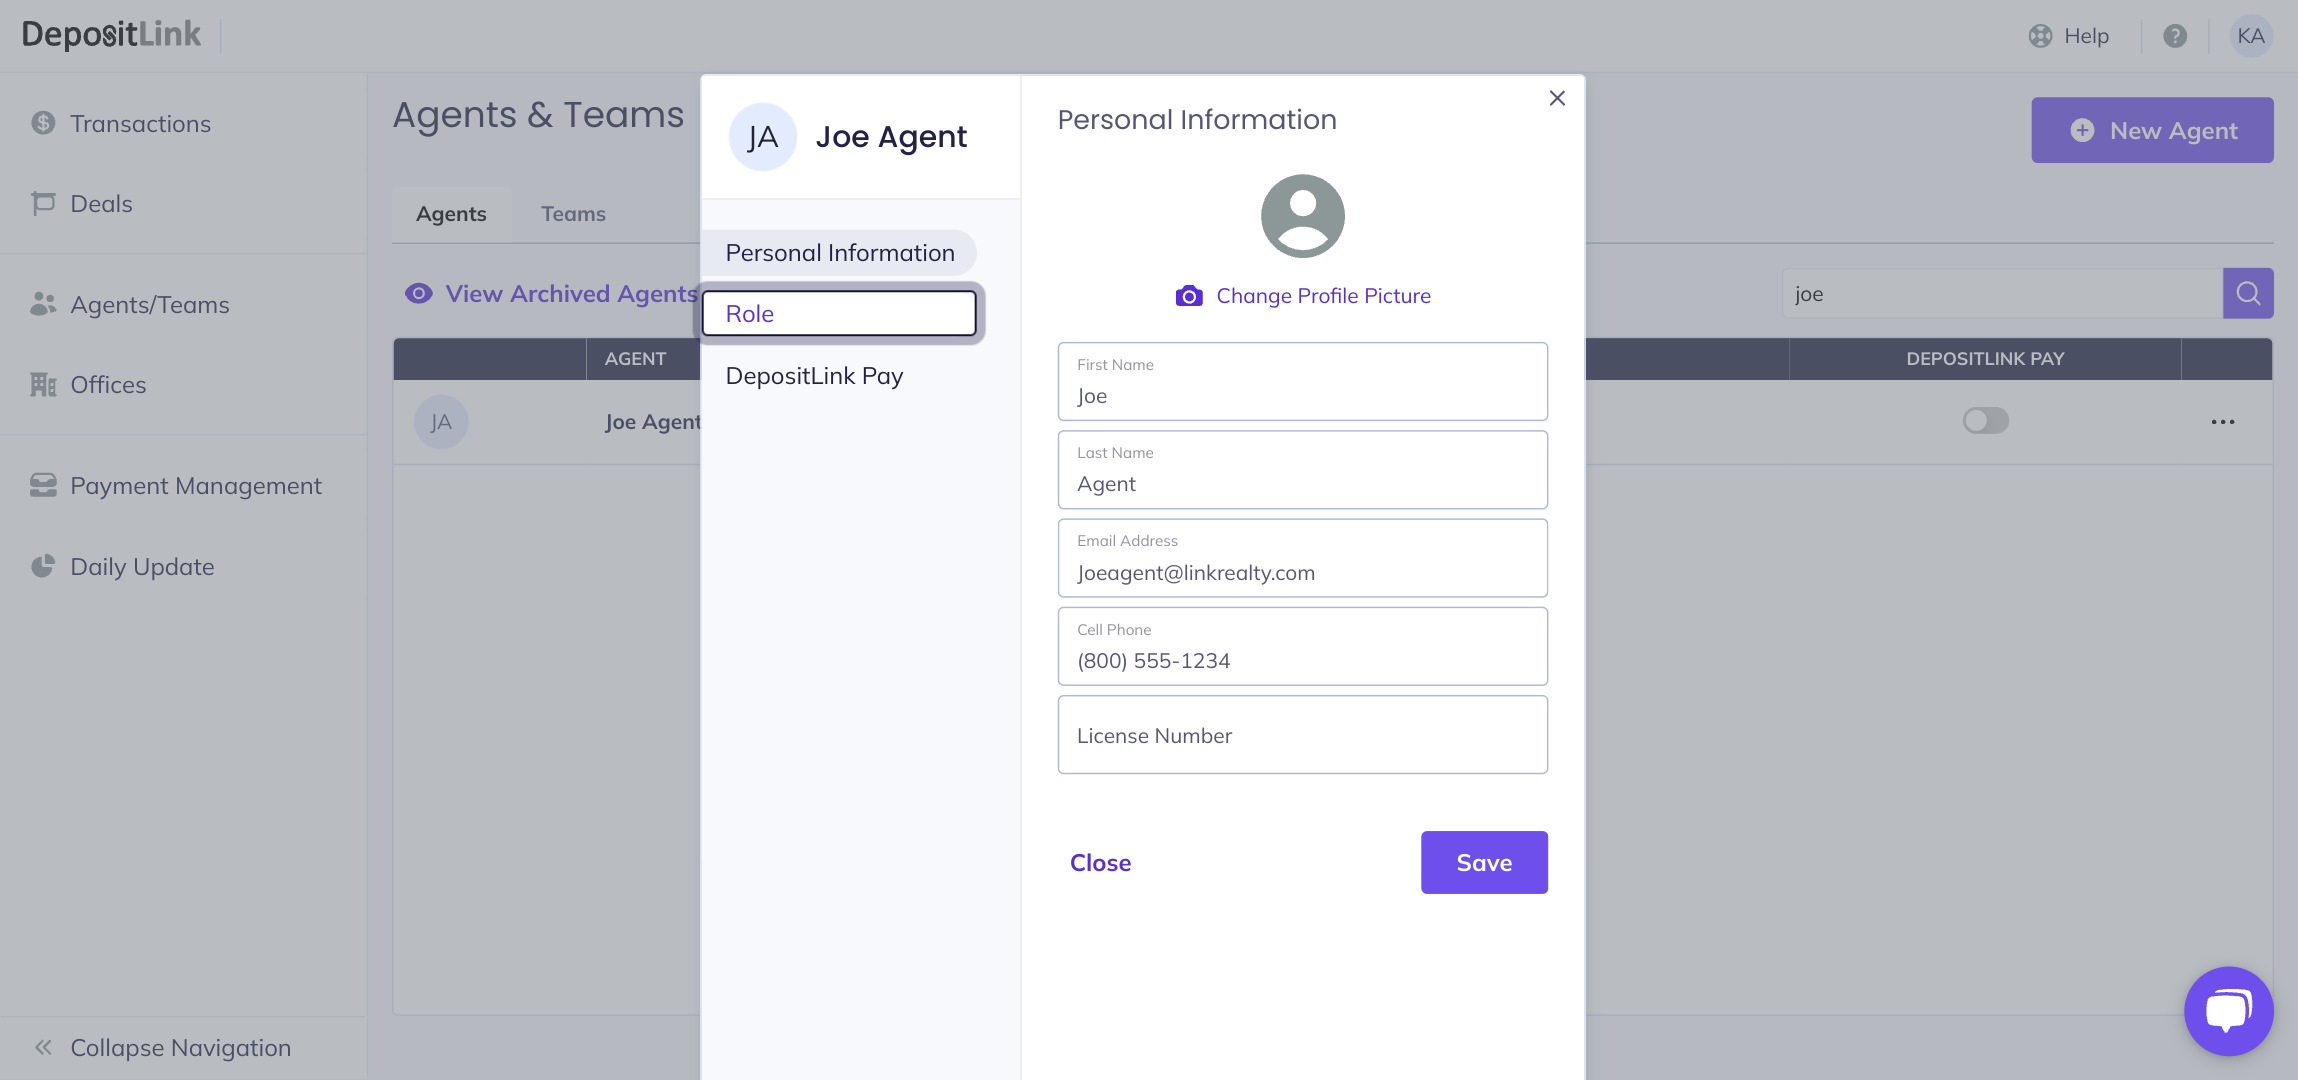The image size is (2298, 1080).
Task: Click the Agents/Teams people icon
Action: pos(43,304)
